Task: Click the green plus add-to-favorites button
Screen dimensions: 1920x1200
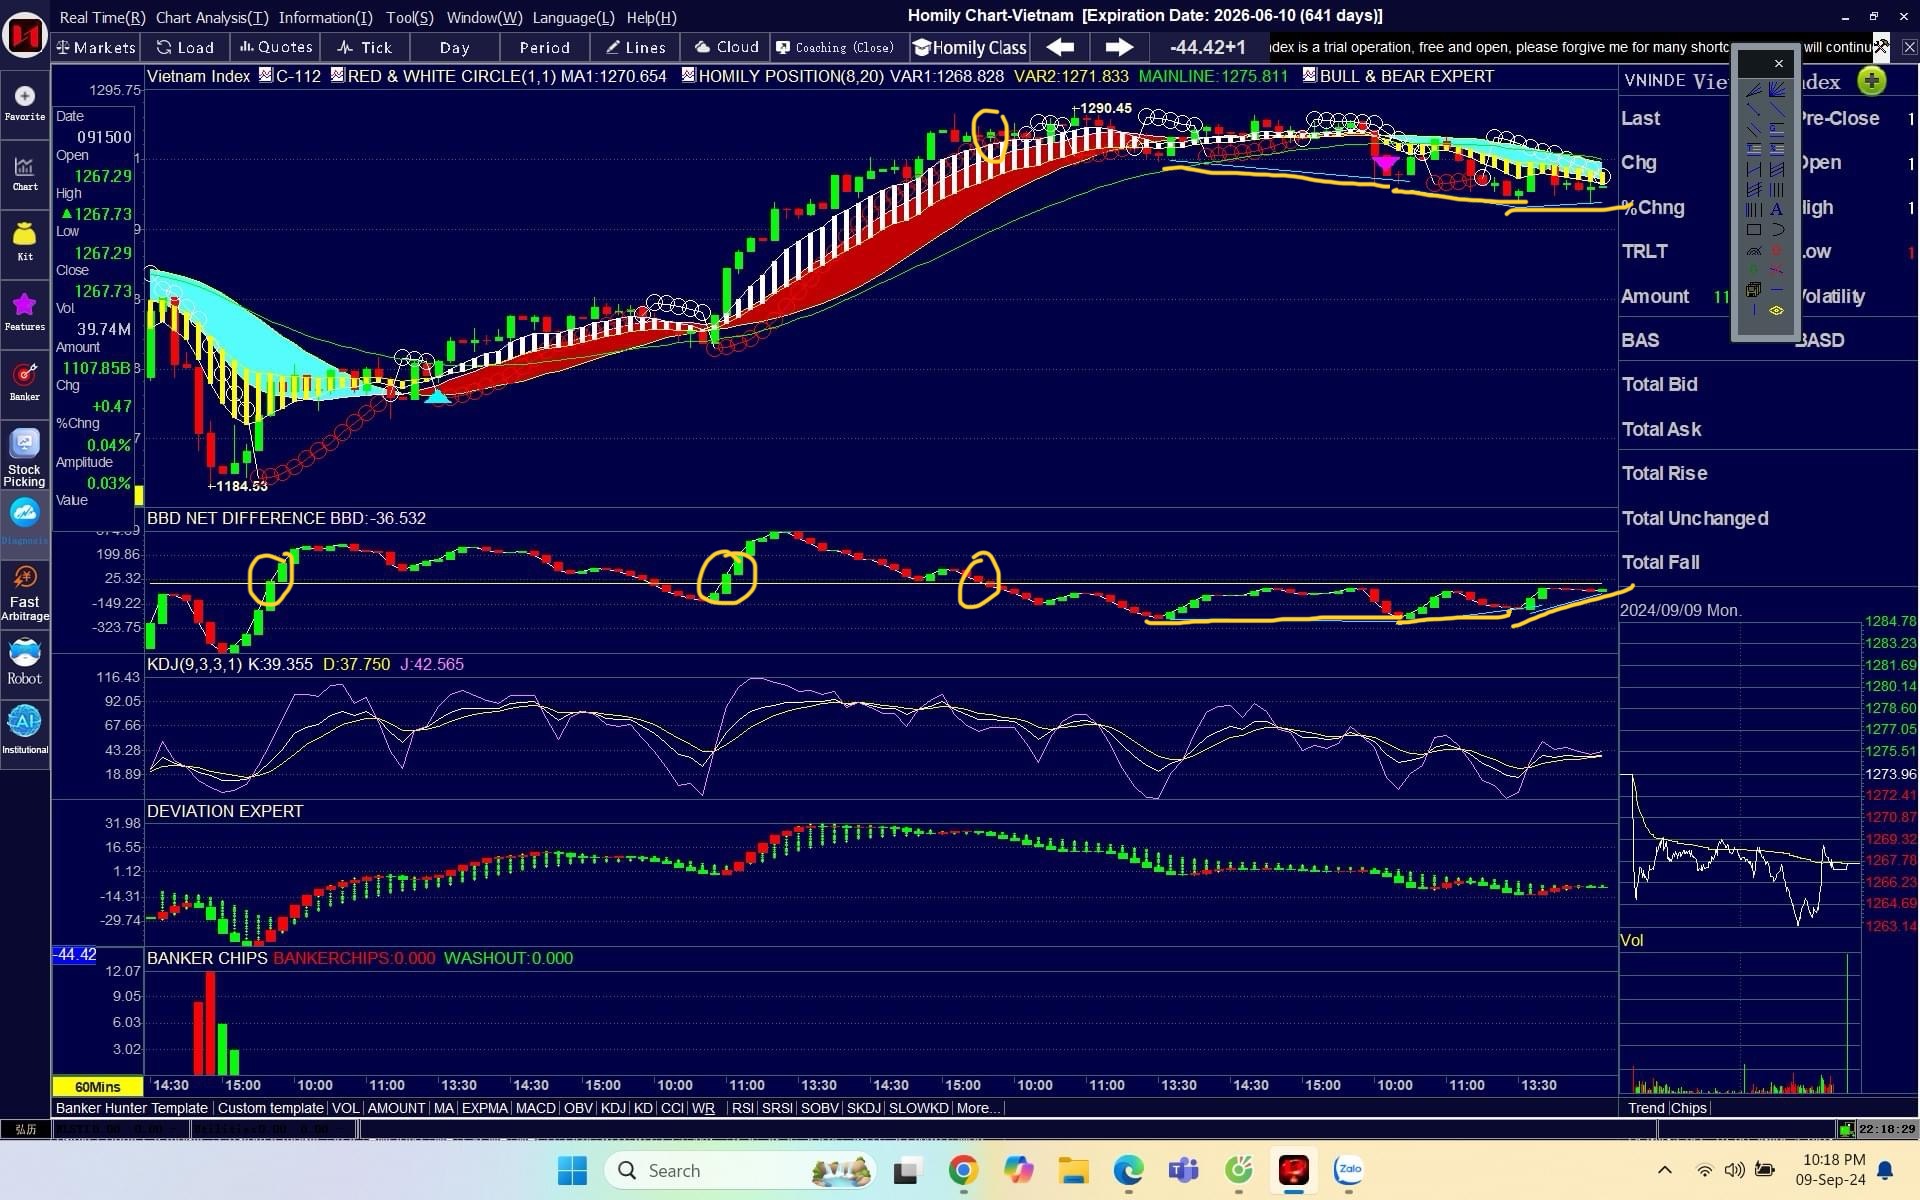Action: [x=1872, y=81]
